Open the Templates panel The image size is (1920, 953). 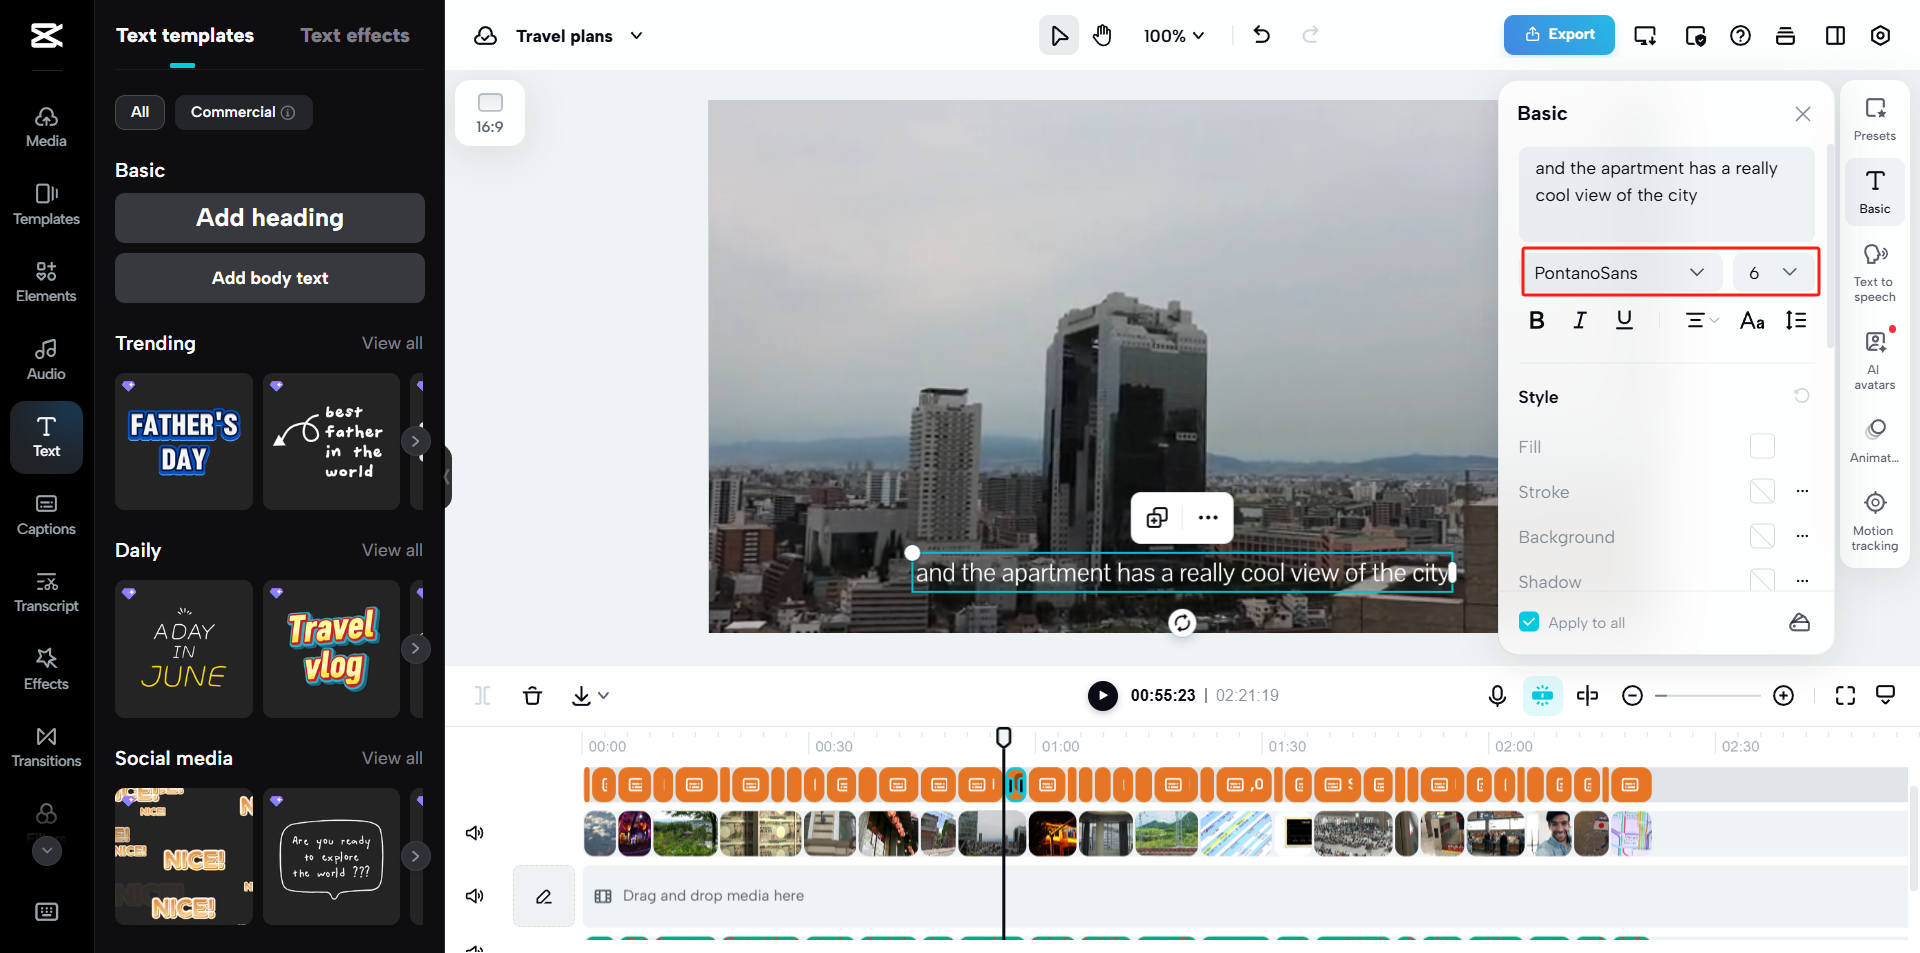pos(46,205)
